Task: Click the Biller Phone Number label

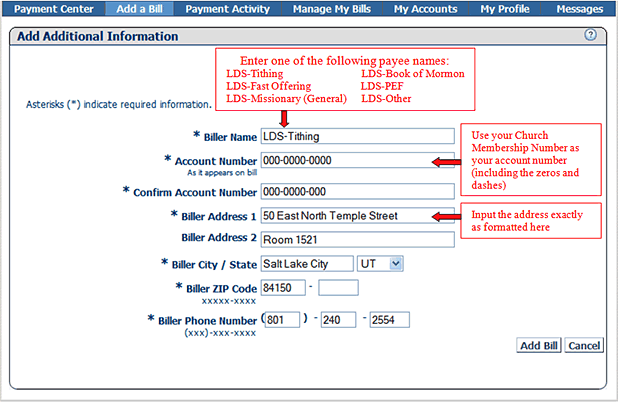Action: click(207, 320)
